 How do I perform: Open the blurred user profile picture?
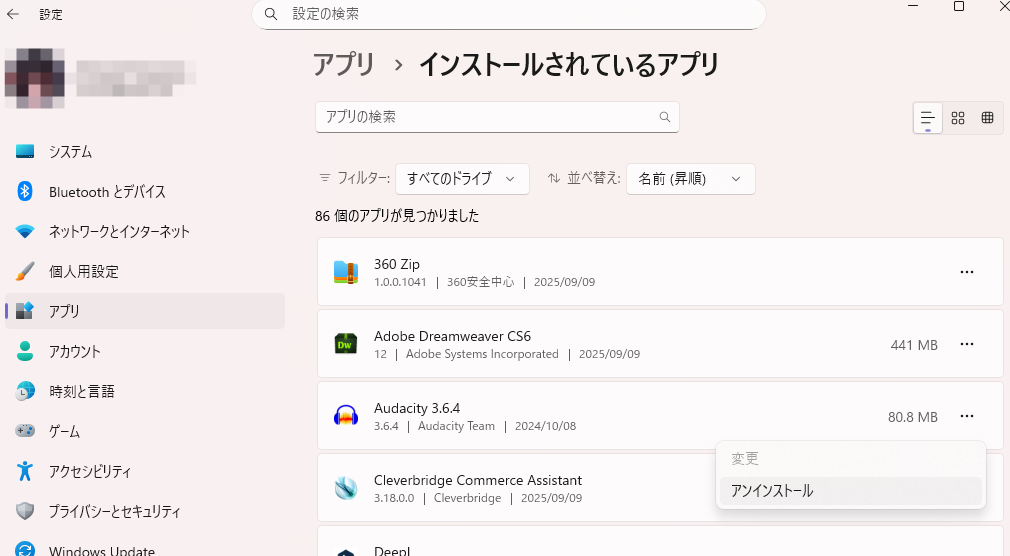coord(35,78)
